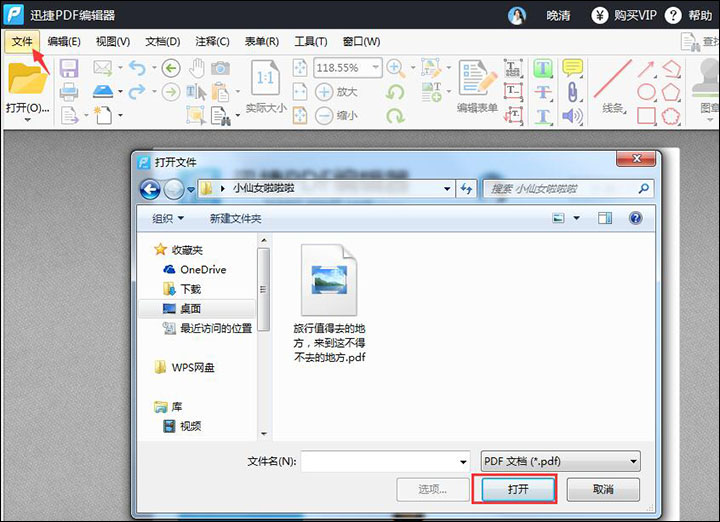Click the back arrow in file dialog

click(150, 188)
